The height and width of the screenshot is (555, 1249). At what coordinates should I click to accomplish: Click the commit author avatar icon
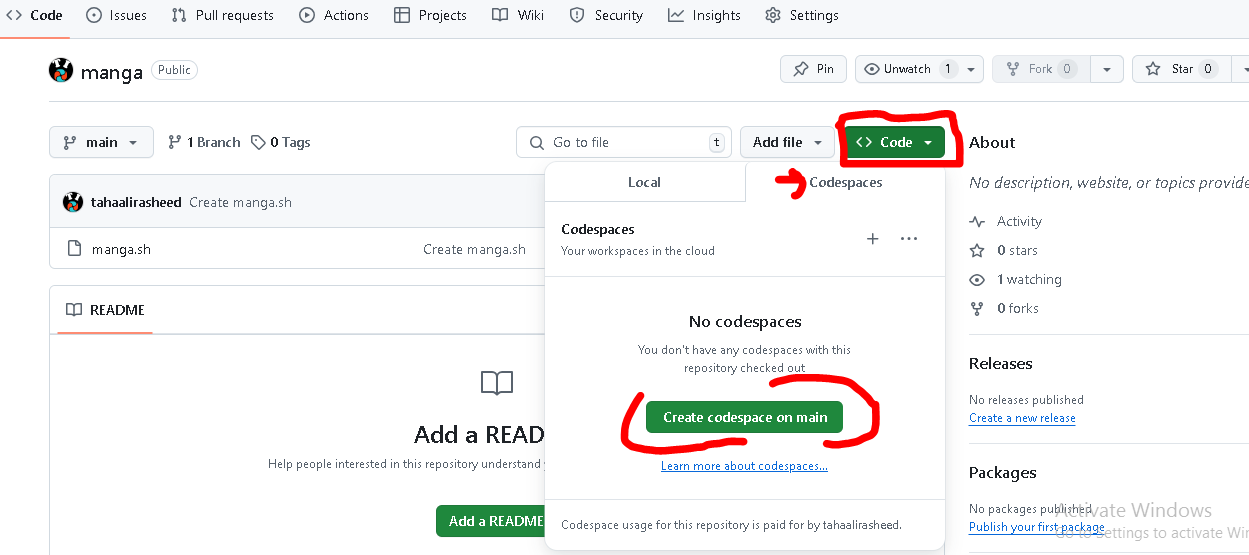click(x=73, y=202)
